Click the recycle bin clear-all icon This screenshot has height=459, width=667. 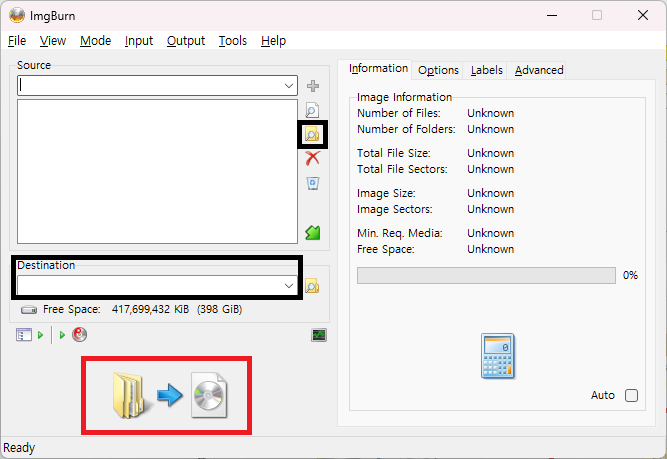click(x=313, y=183)
